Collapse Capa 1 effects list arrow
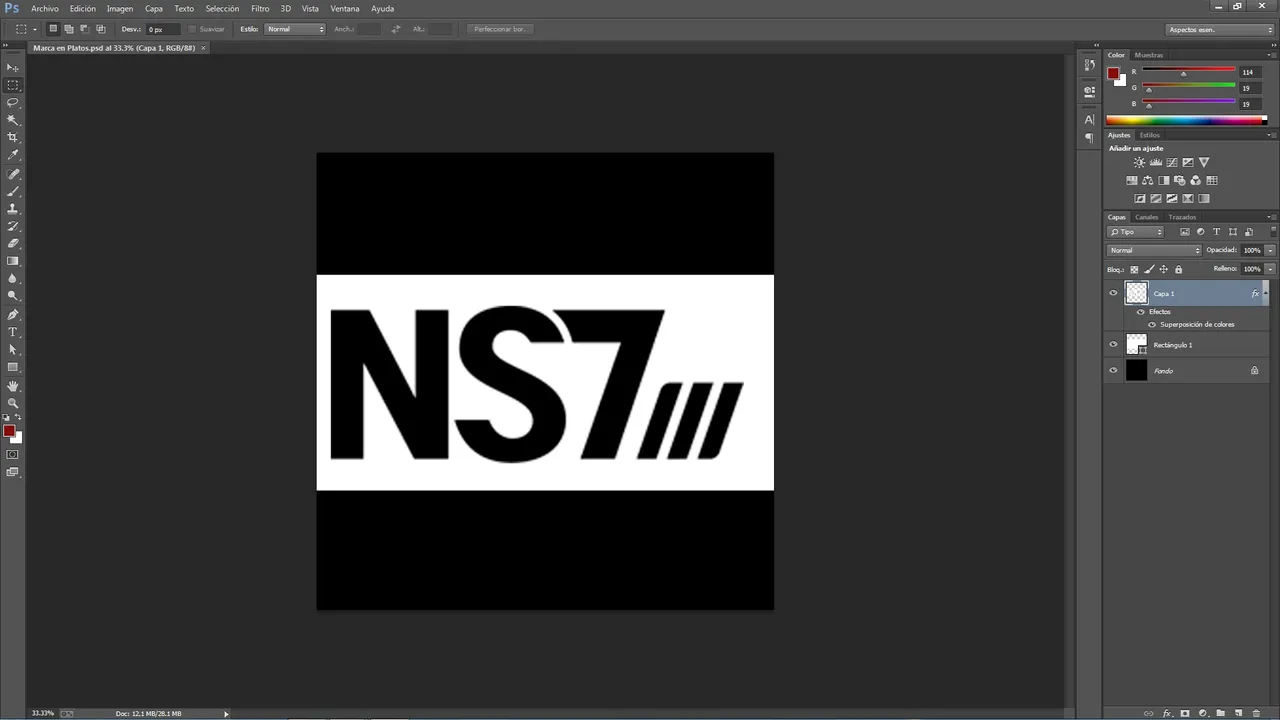The height and width of the screenshot is (720, 1280). (1266, 293)
